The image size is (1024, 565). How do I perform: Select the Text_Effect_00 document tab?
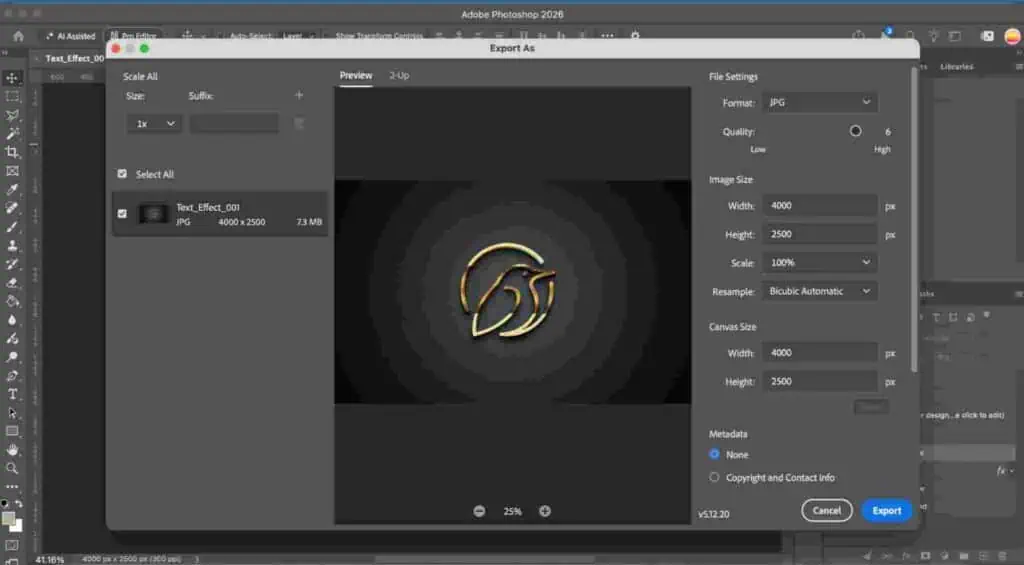(x=74, y=58)
